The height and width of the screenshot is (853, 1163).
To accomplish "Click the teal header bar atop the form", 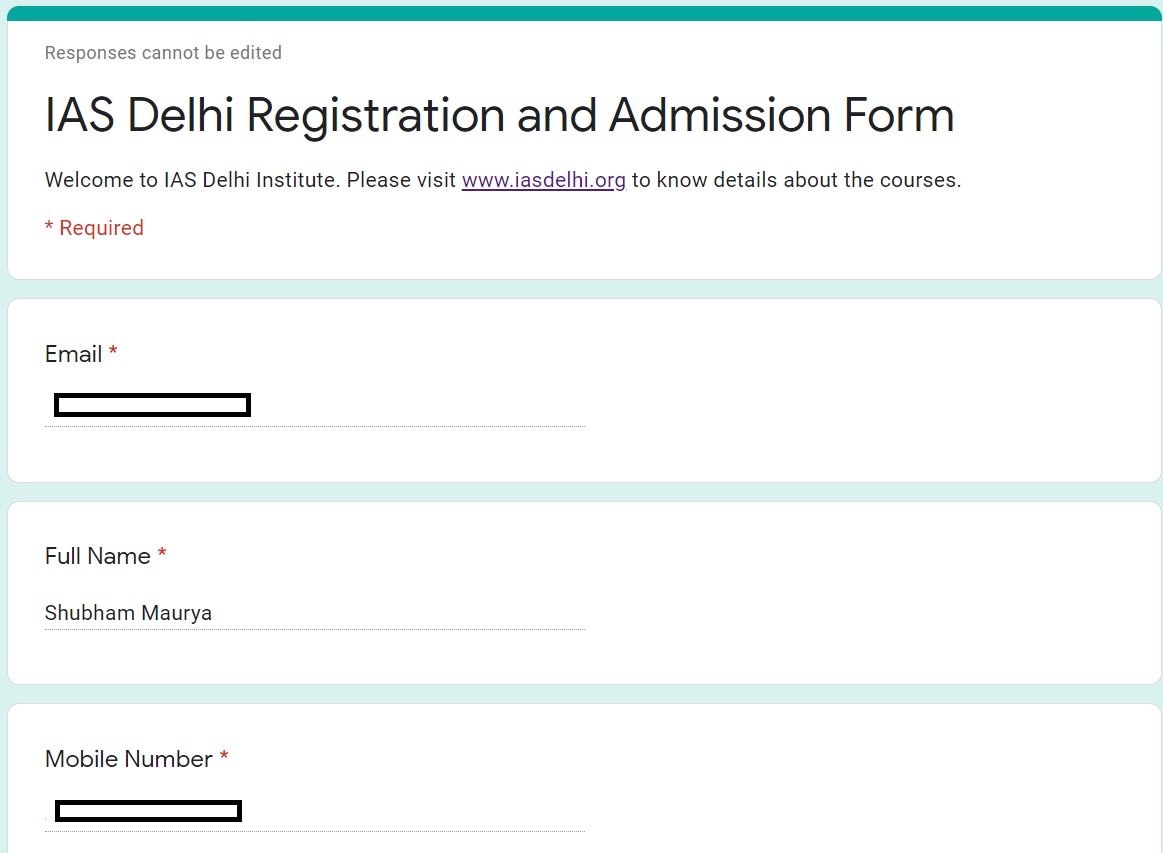I will coord(581,13).
